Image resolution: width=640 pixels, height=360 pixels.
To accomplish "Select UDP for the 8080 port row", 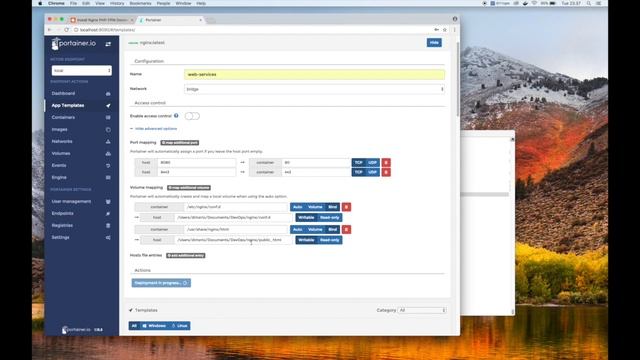I will point(372,162).
